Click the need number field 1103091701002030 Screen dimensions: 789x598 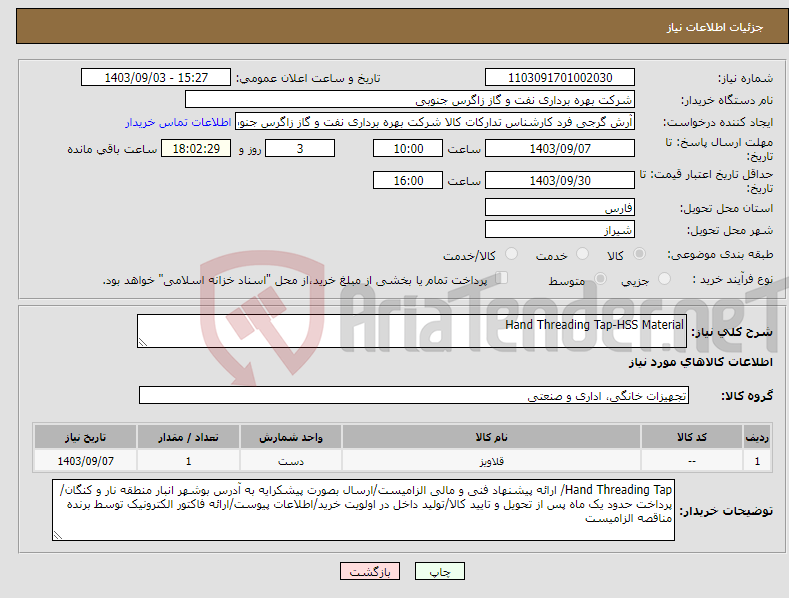(x=560, y=78)
